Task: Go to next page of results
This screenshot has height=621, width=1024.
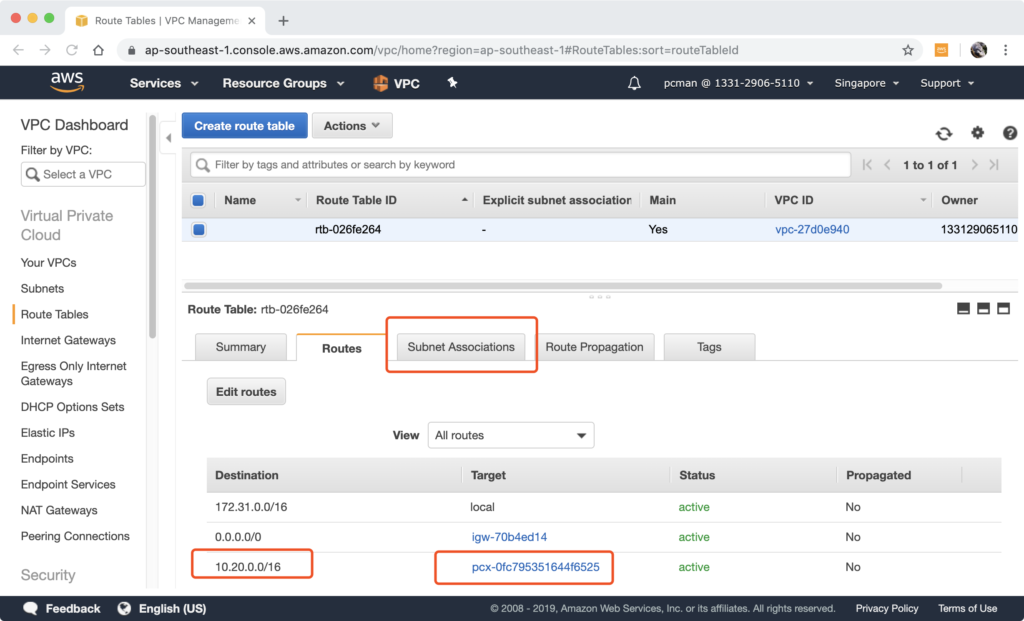Action: tap(974, 165)
